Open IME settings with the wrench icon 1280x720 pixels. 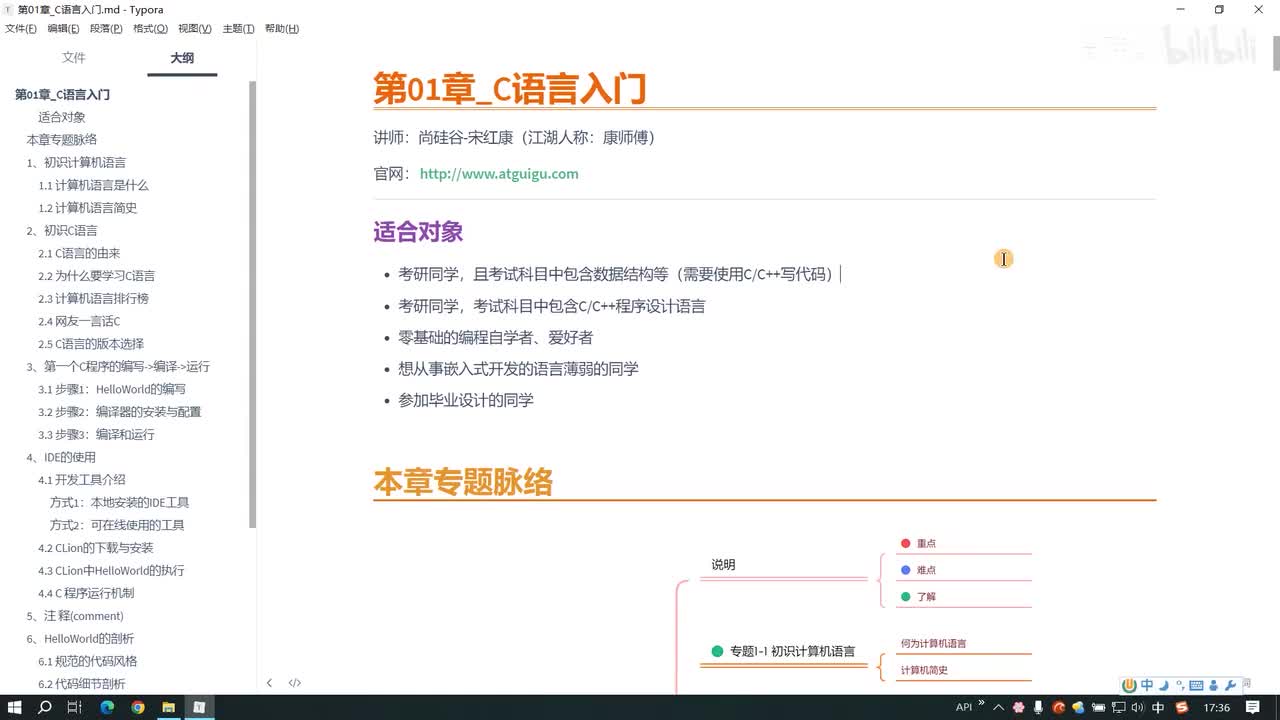(x=1231, y=685)
